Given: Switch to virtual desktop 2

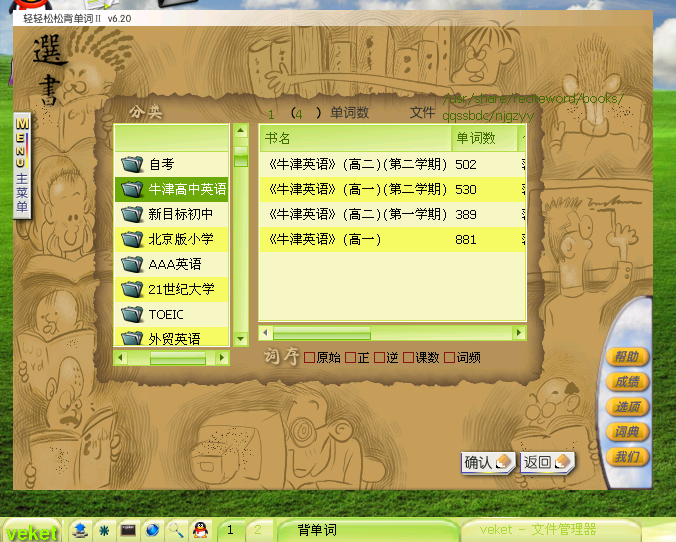Looking at the screenshot, I should coord(258,530).
